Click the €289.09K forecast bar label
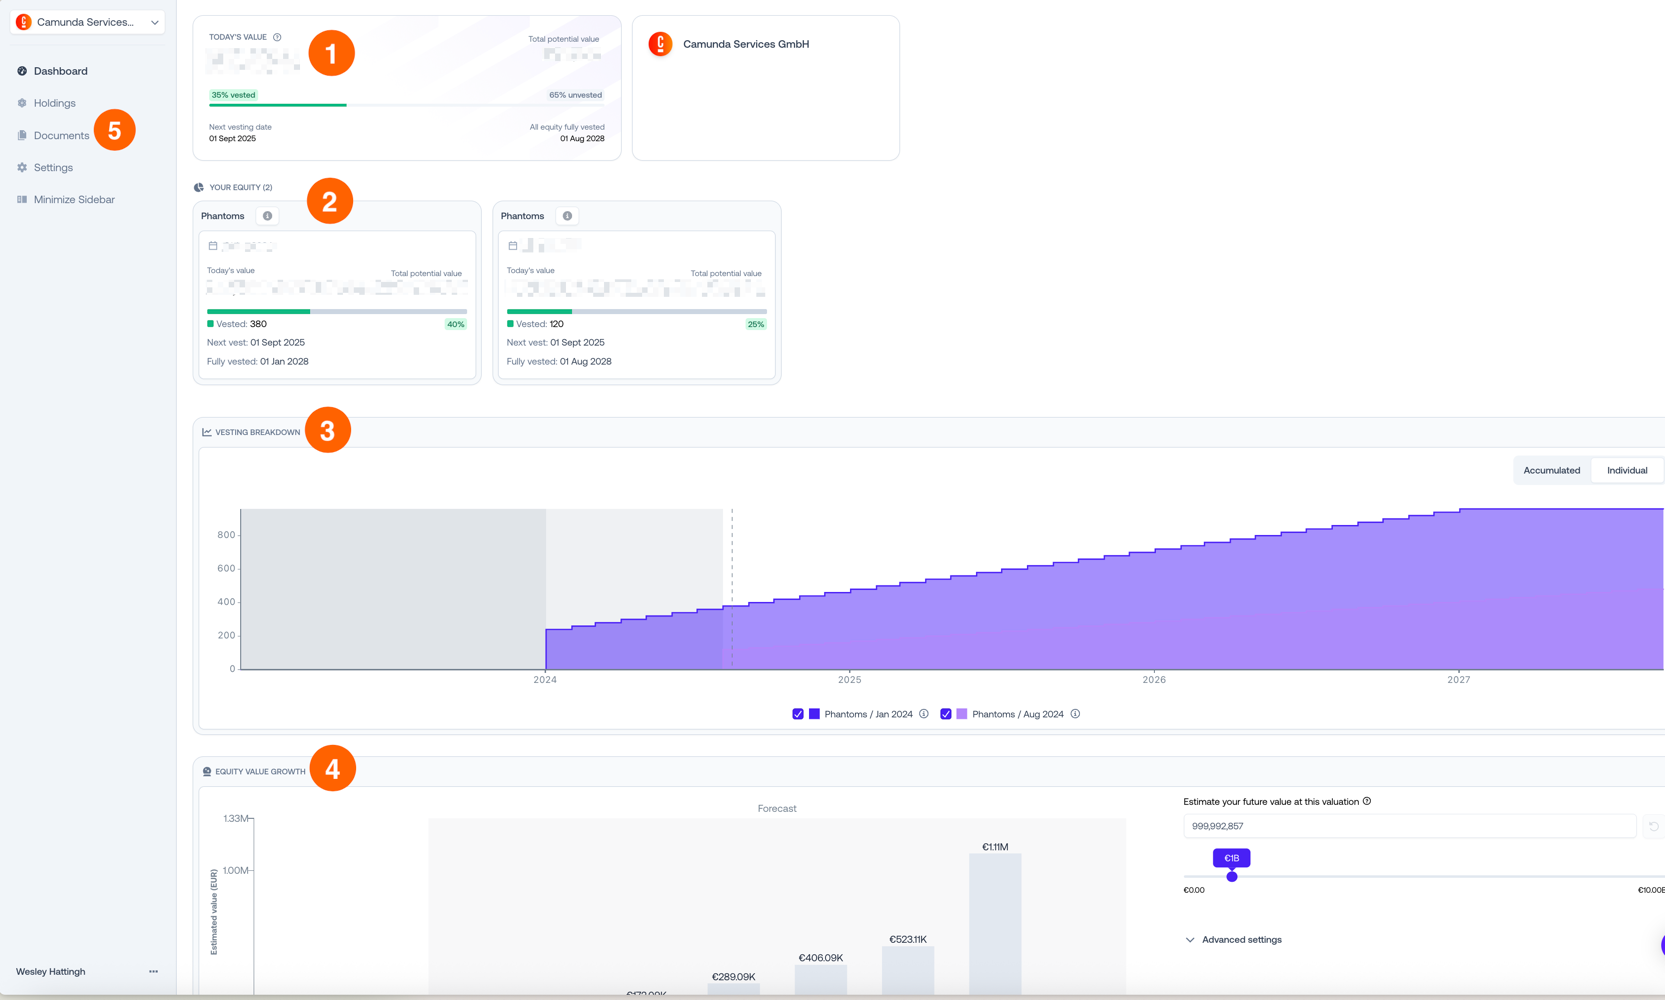The image size is (1665, 1000). click(x=733, y=977)
